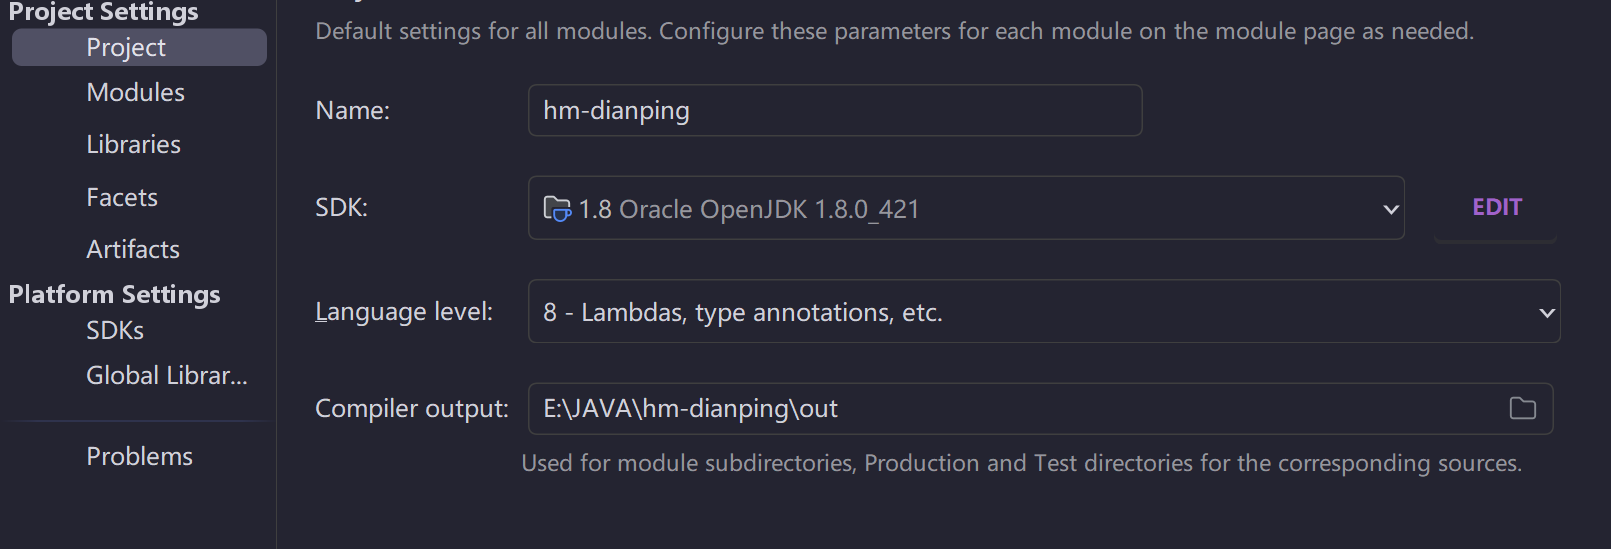Click the 'Language level:' label
The width and height of the screenshot is (1611, 549).
tap(404, 312)
